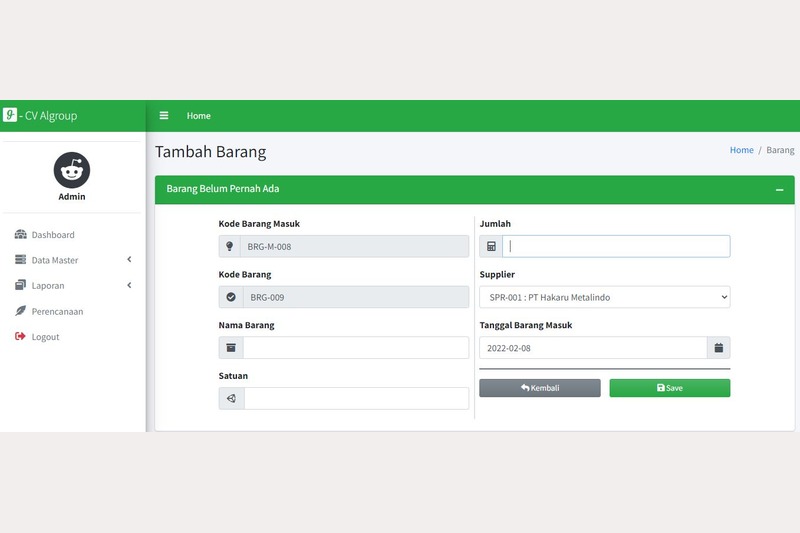Screen dimensions: 800x533
Task: Click the check-circle icon beside Kode Barang
Action: [x=231, y=297]
